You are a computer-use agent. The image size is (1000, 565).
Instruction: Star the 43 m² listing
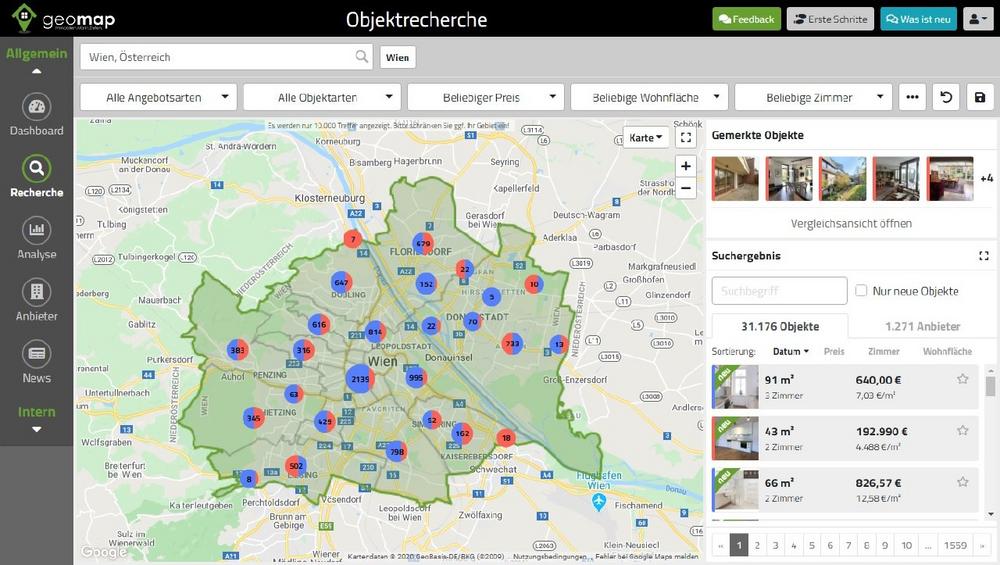click(x=962, y=431)
